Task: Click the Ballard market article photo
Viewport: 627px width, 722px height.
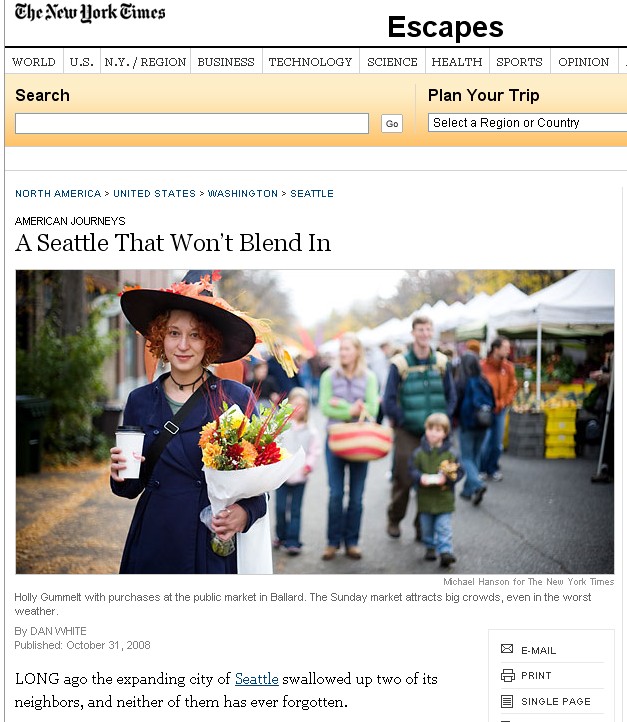Action: point(315,421)
